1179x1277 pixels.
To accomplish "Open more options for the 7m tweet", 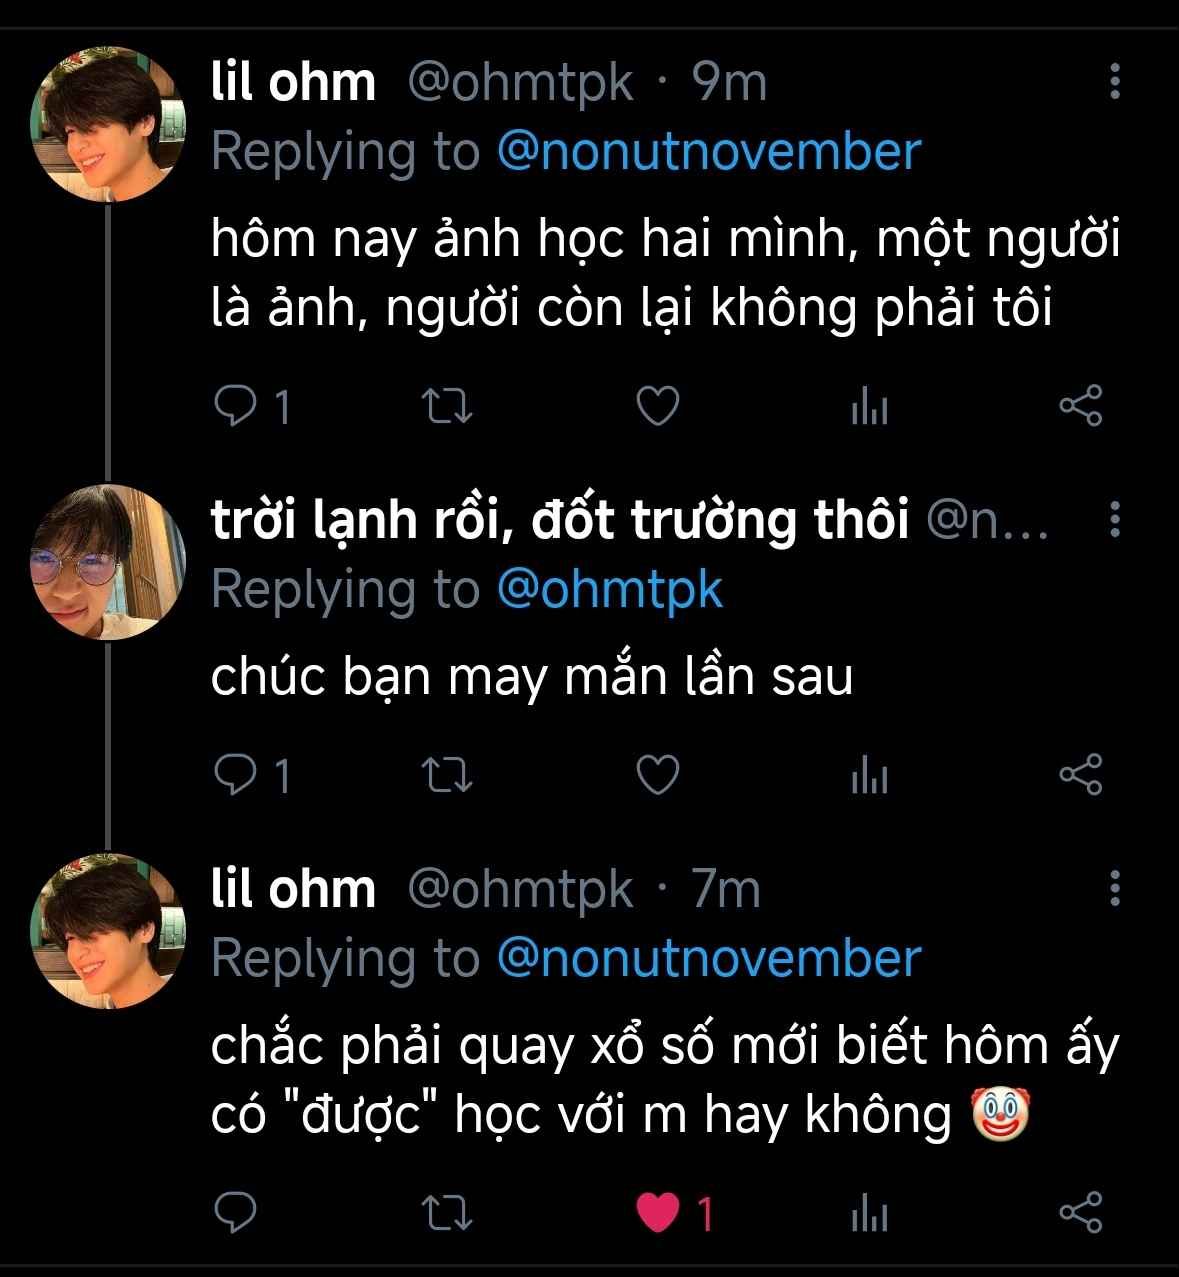I will tap(1115, 888).
